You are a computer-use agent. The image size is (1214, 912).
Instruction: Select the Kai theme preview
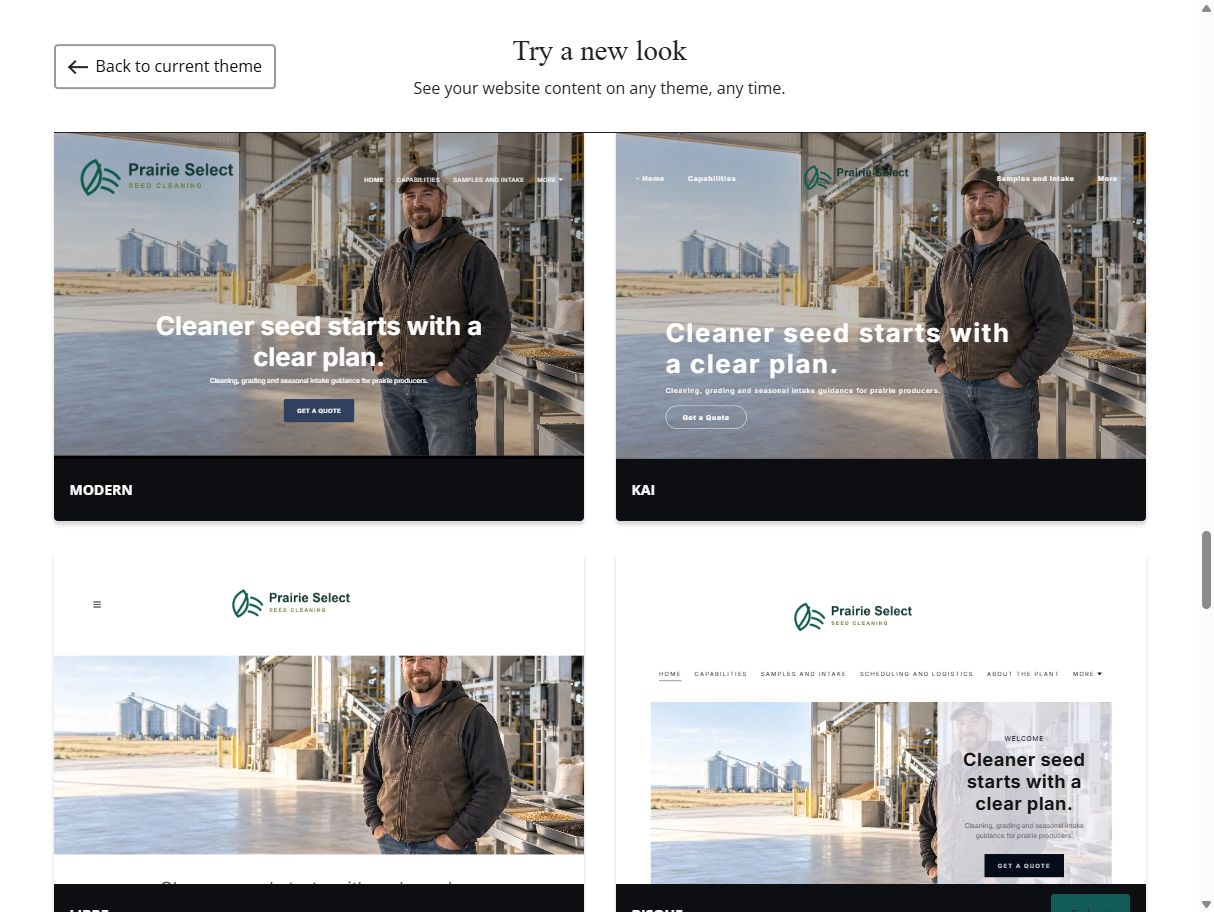tap(881, 326)
